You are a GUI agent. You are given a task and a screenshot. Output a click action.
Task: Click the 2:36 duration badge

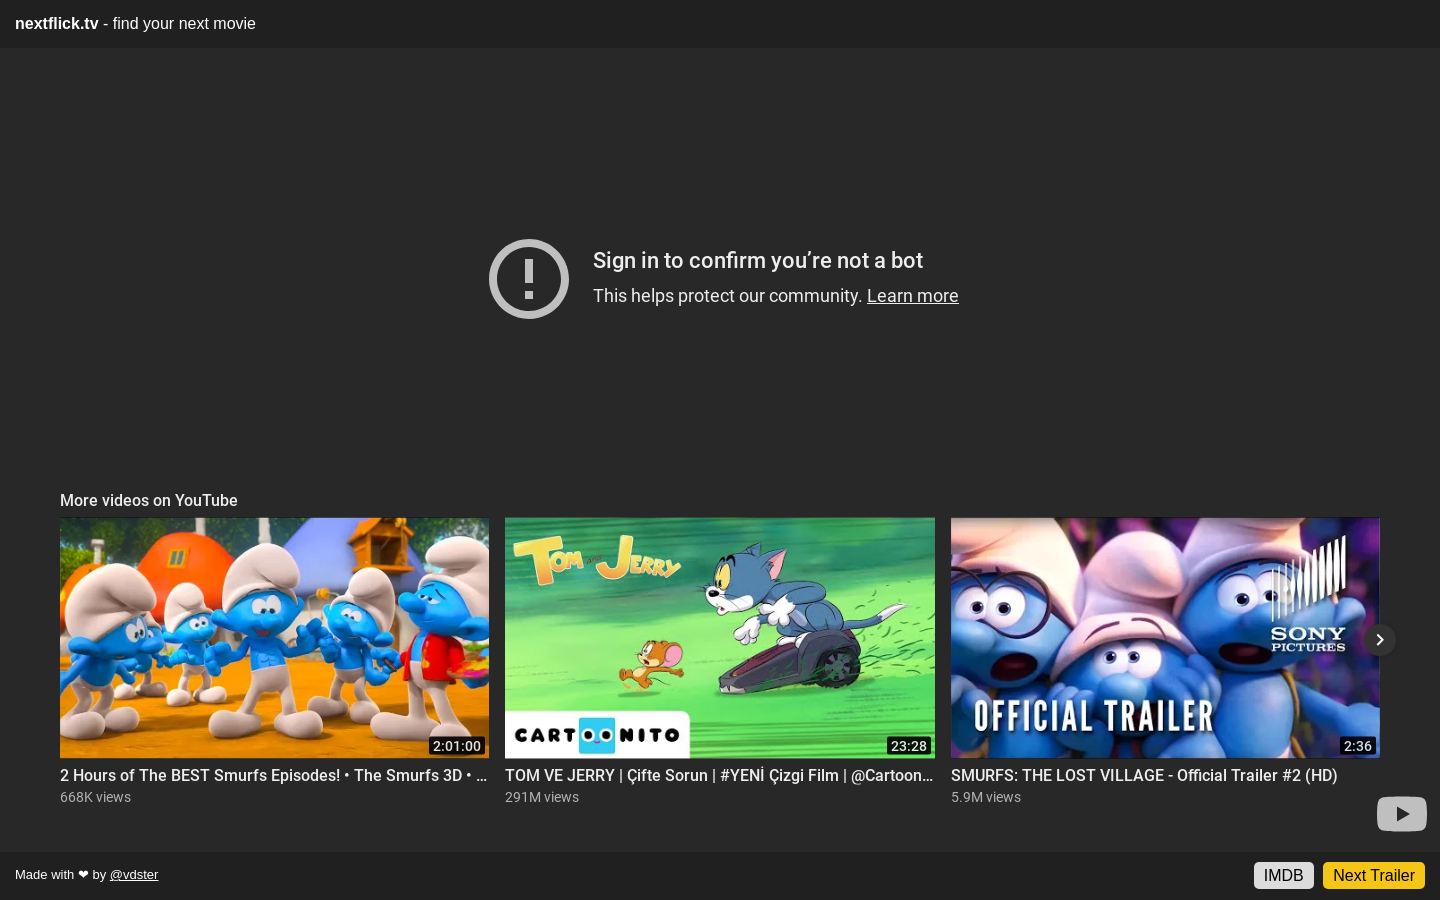coord(1358,746)
